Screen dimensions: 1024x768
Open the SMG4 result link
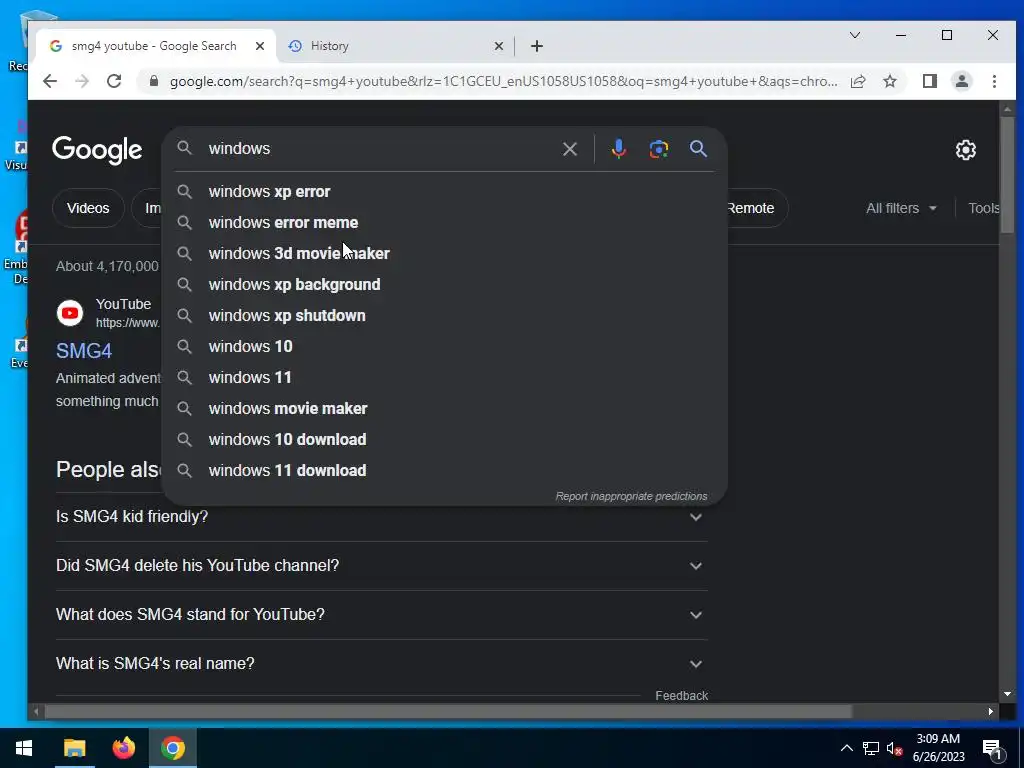tap(84, 351)
